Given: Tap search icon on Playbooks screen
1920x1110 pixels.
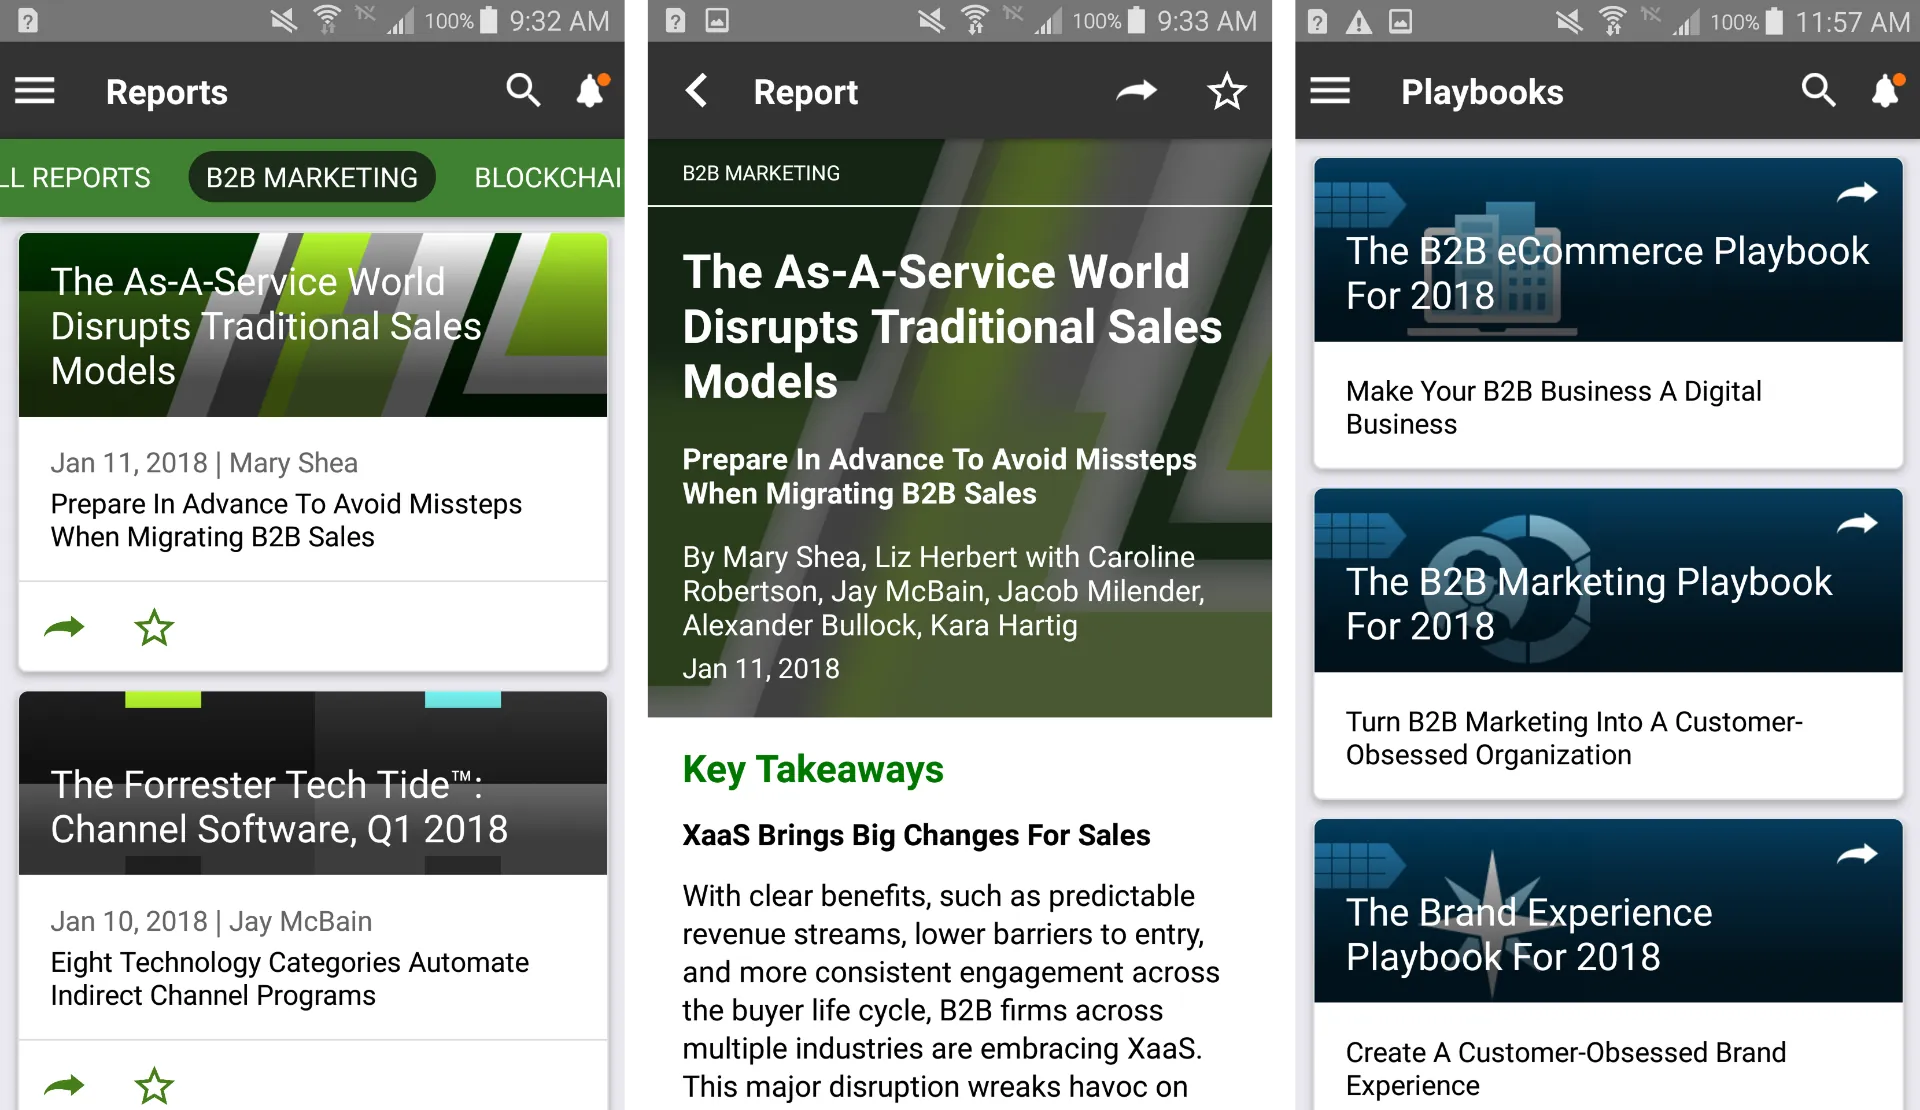Looking at the screenshot, I should point(1818,91).
